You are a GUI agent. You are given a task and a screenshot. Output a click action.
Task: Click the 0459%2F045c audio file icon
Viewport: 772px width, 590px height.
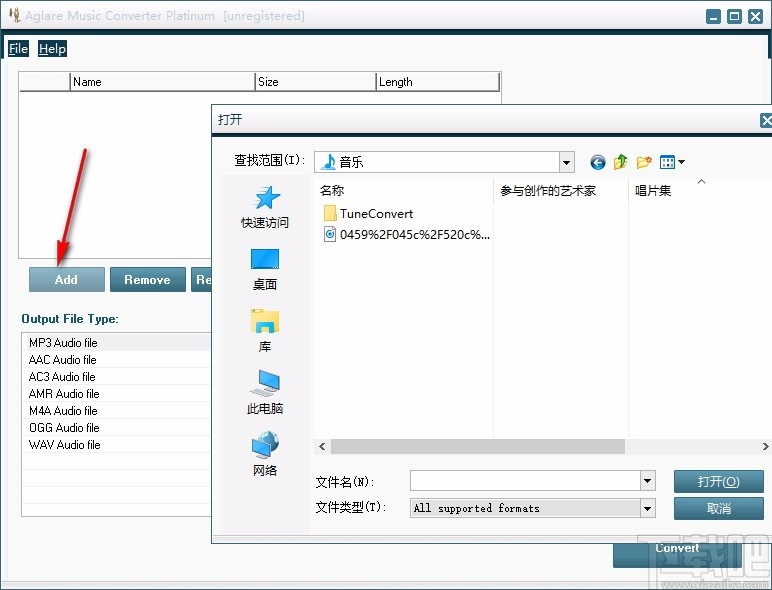pos(330,234)
